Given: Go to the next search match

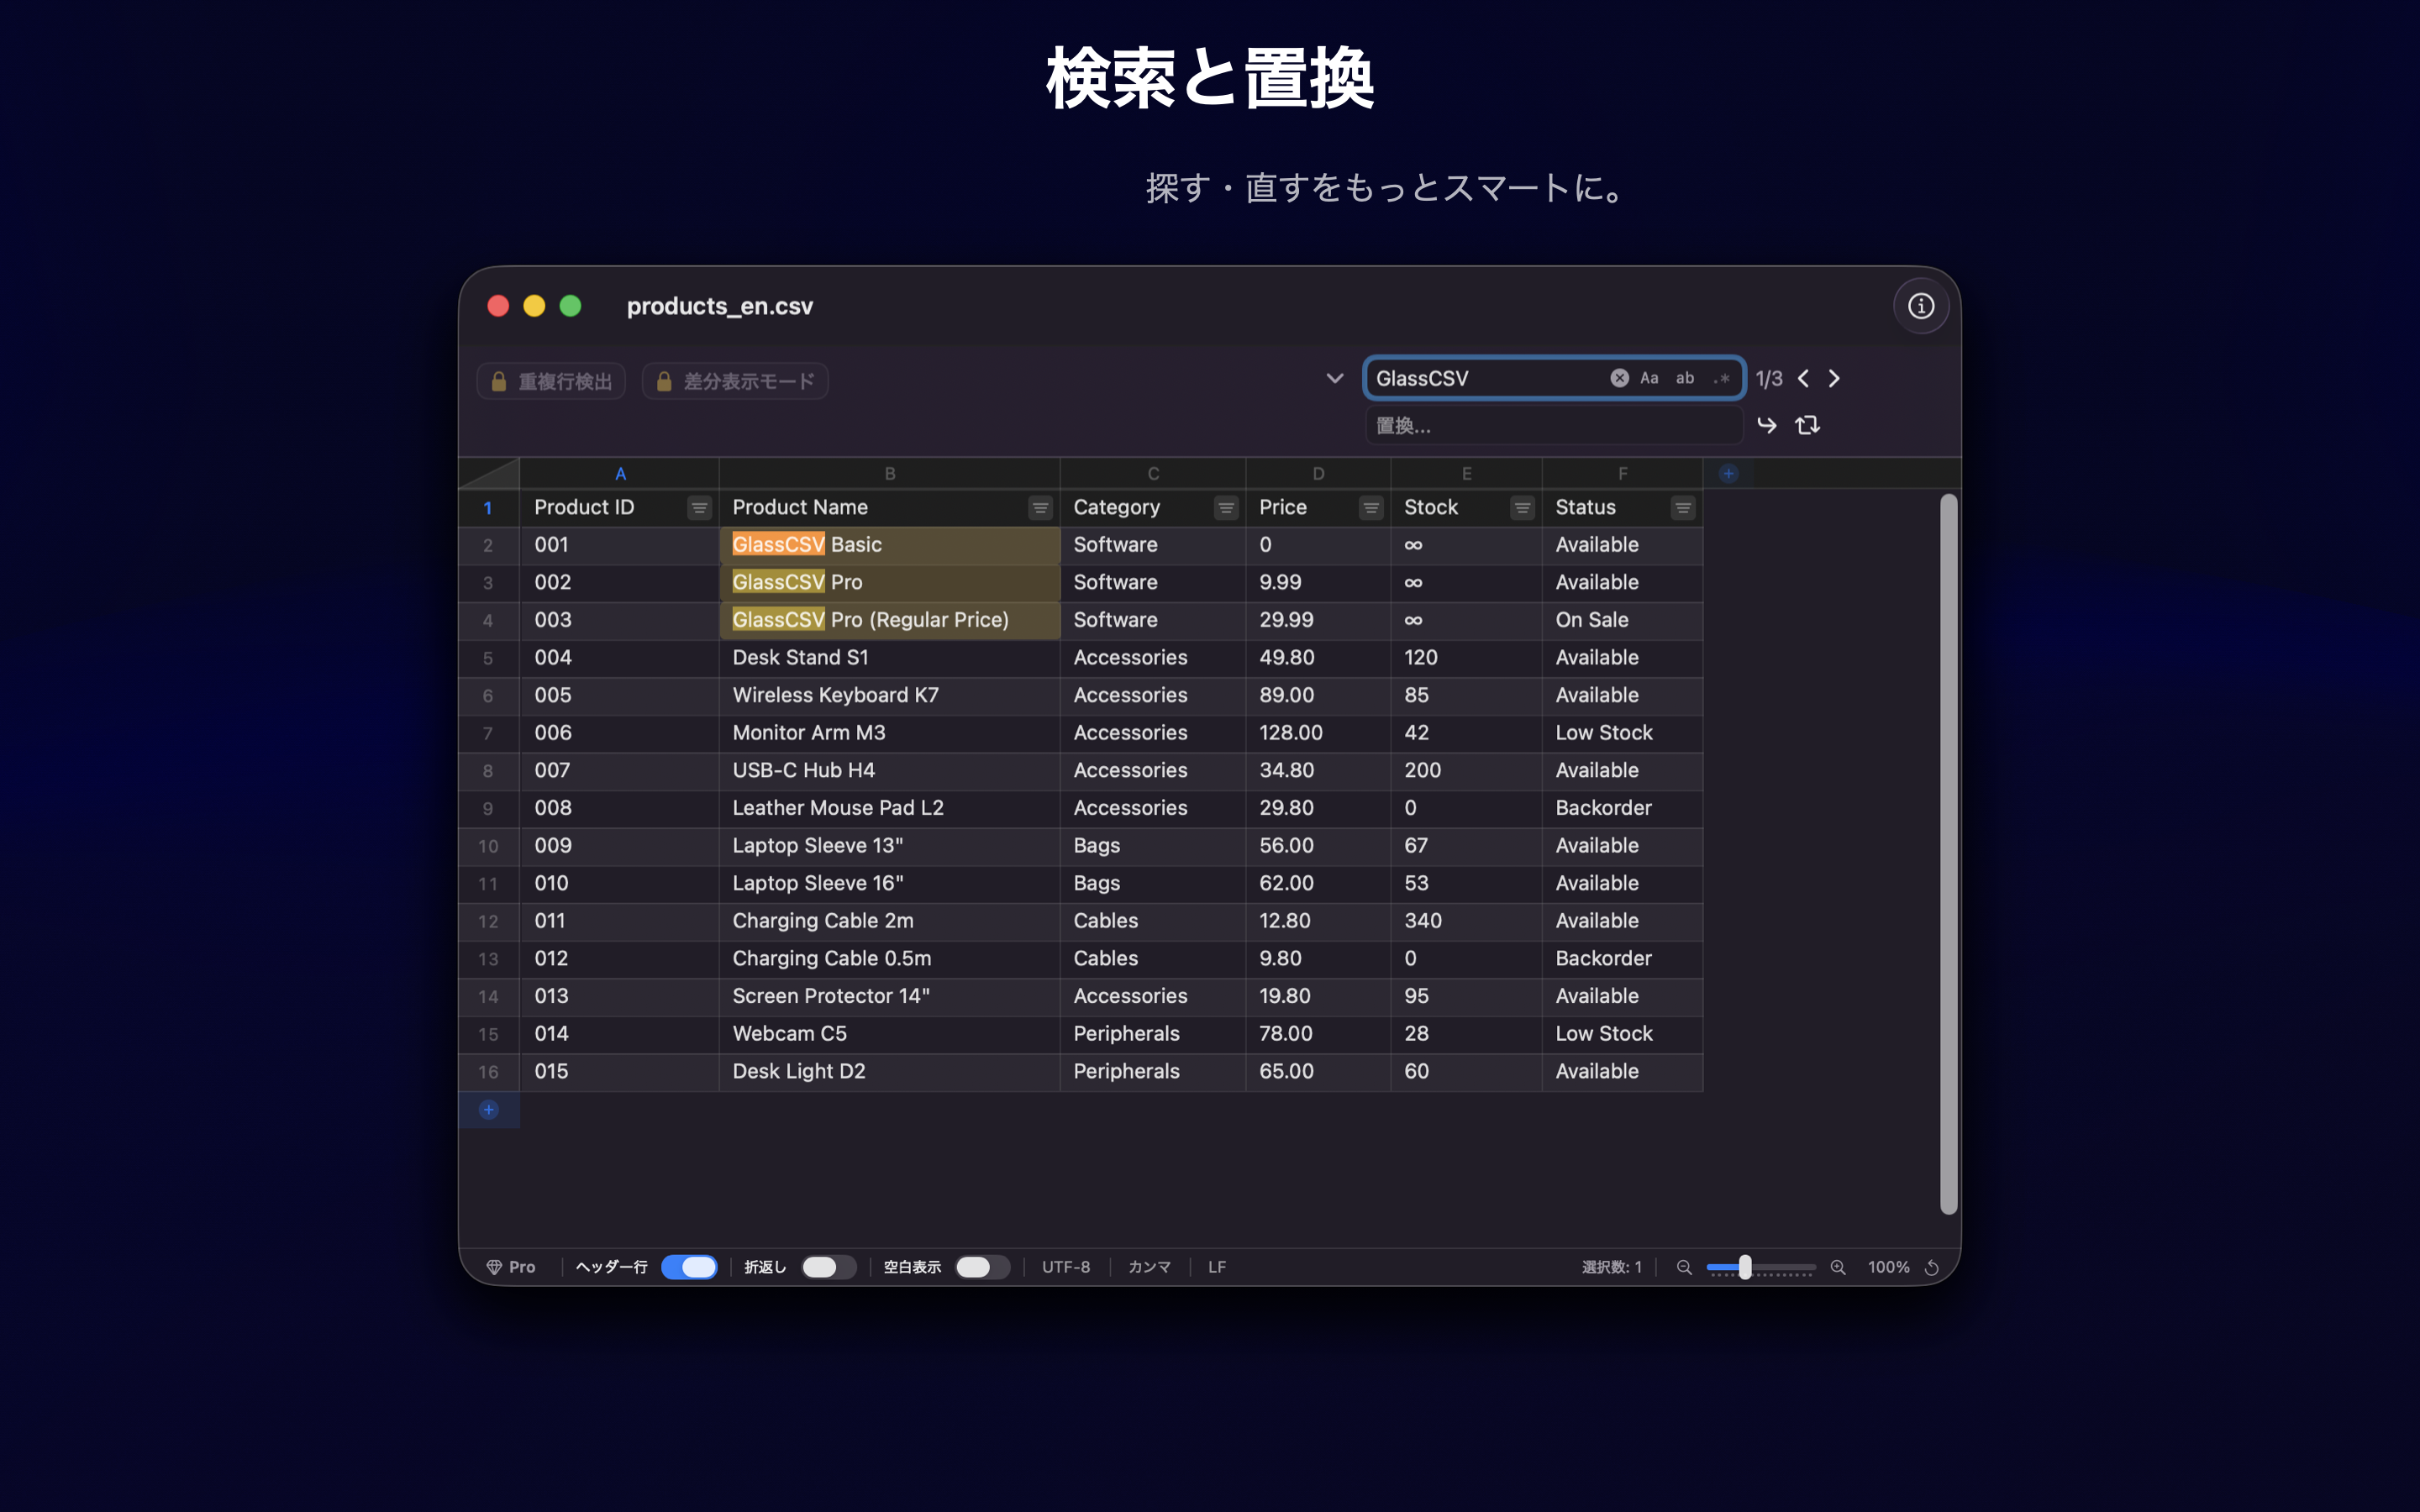Looking at the screenshot, I should pyautogui.click(x=1834, y=378).
